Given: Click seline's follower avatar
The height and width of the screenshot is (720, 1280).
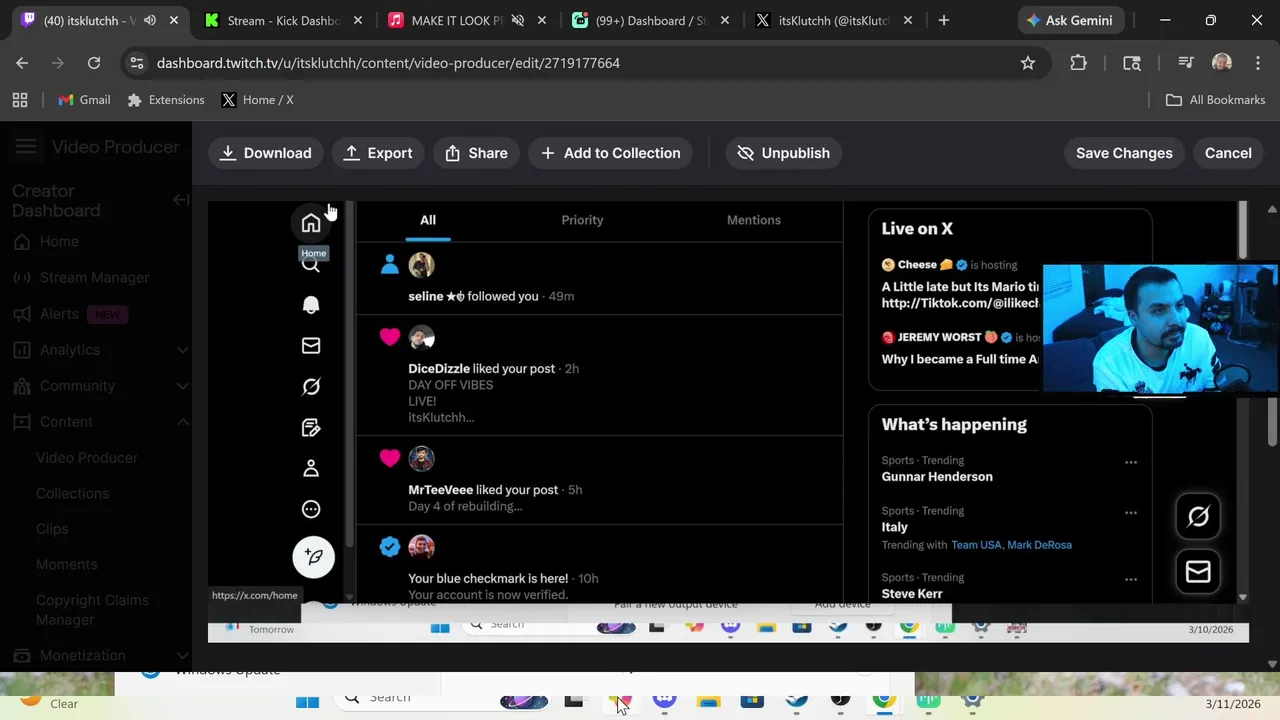Looking at the screenshot, I should 421,265.
